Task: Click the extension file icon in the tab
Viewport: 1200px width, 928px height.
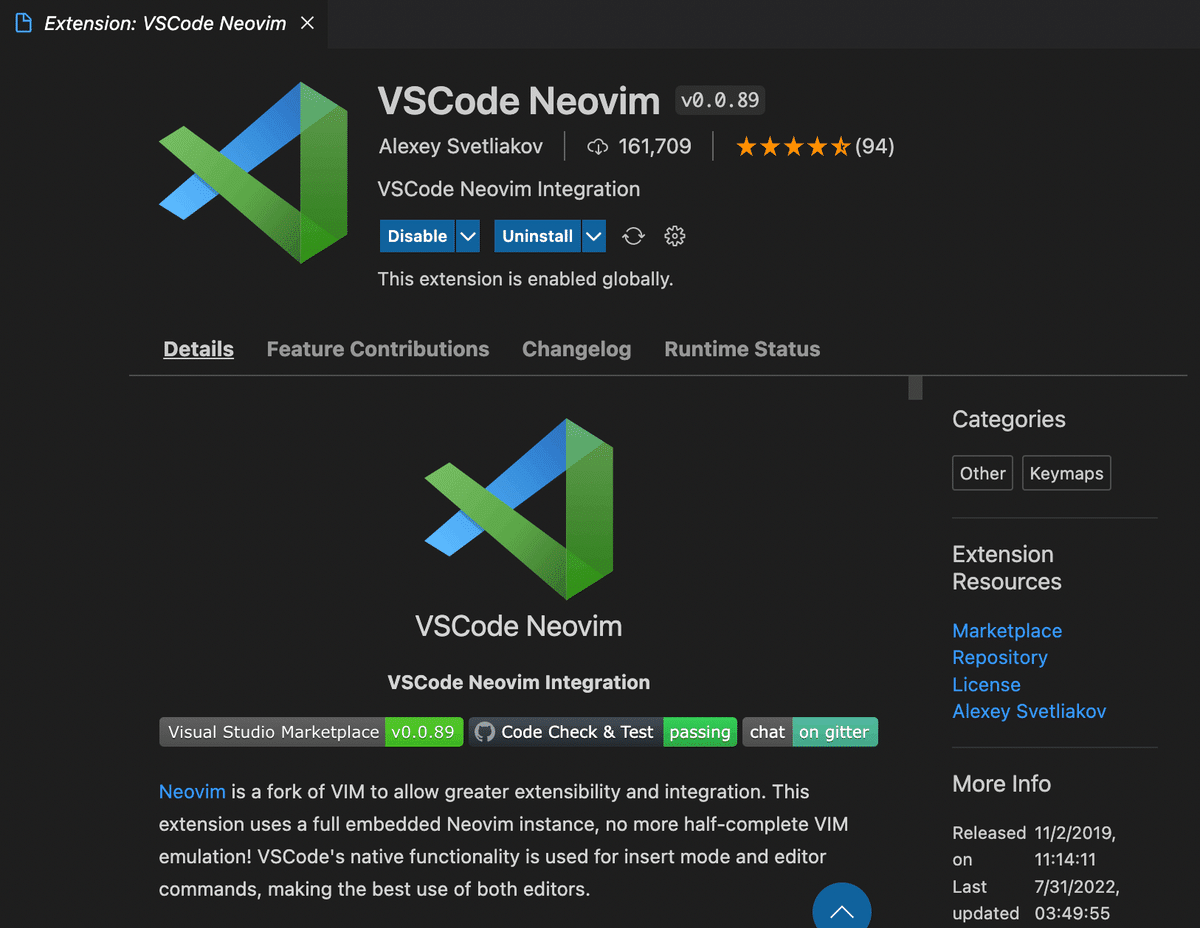Action: [x=23, y=23]
